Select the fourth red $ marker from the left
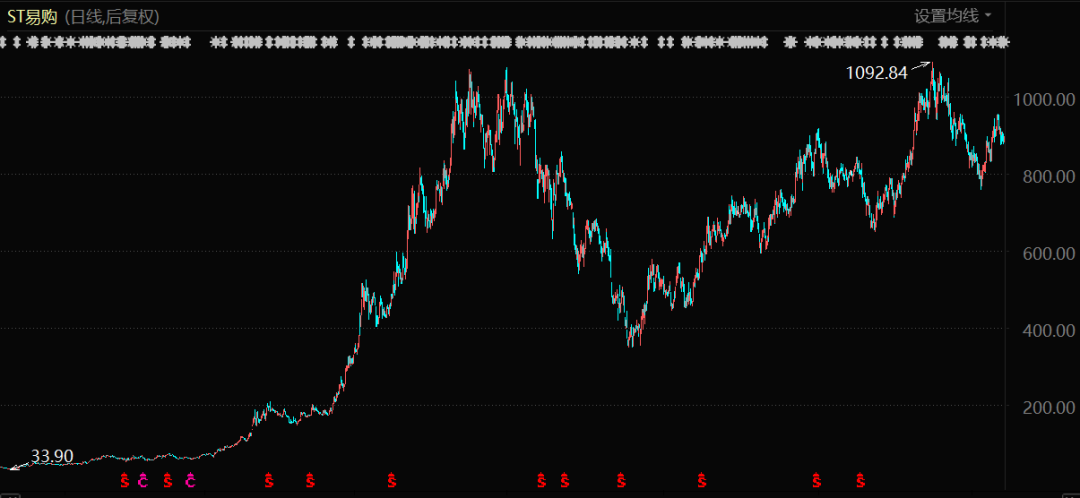The height and width of the screenshot is (498, 1080). tap(310, 481)
